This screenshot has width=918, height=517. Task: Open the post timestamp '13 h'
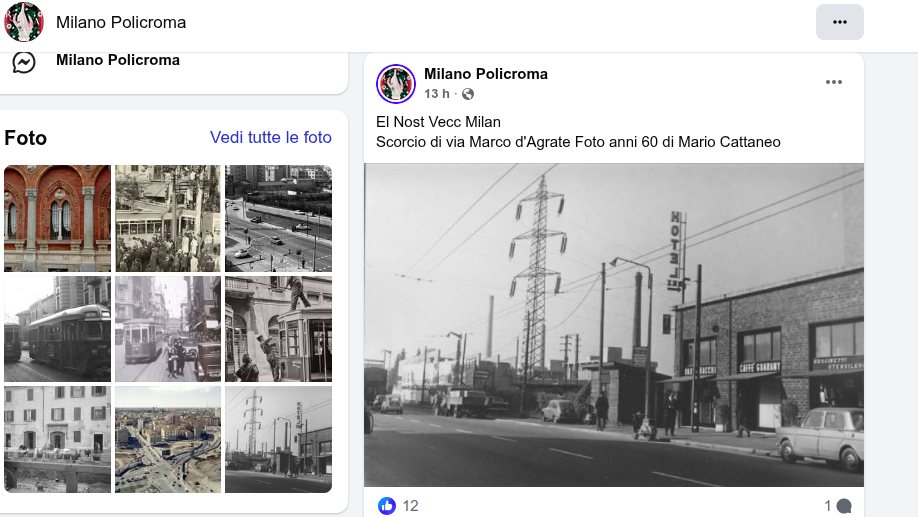click(x=437, y=94)
